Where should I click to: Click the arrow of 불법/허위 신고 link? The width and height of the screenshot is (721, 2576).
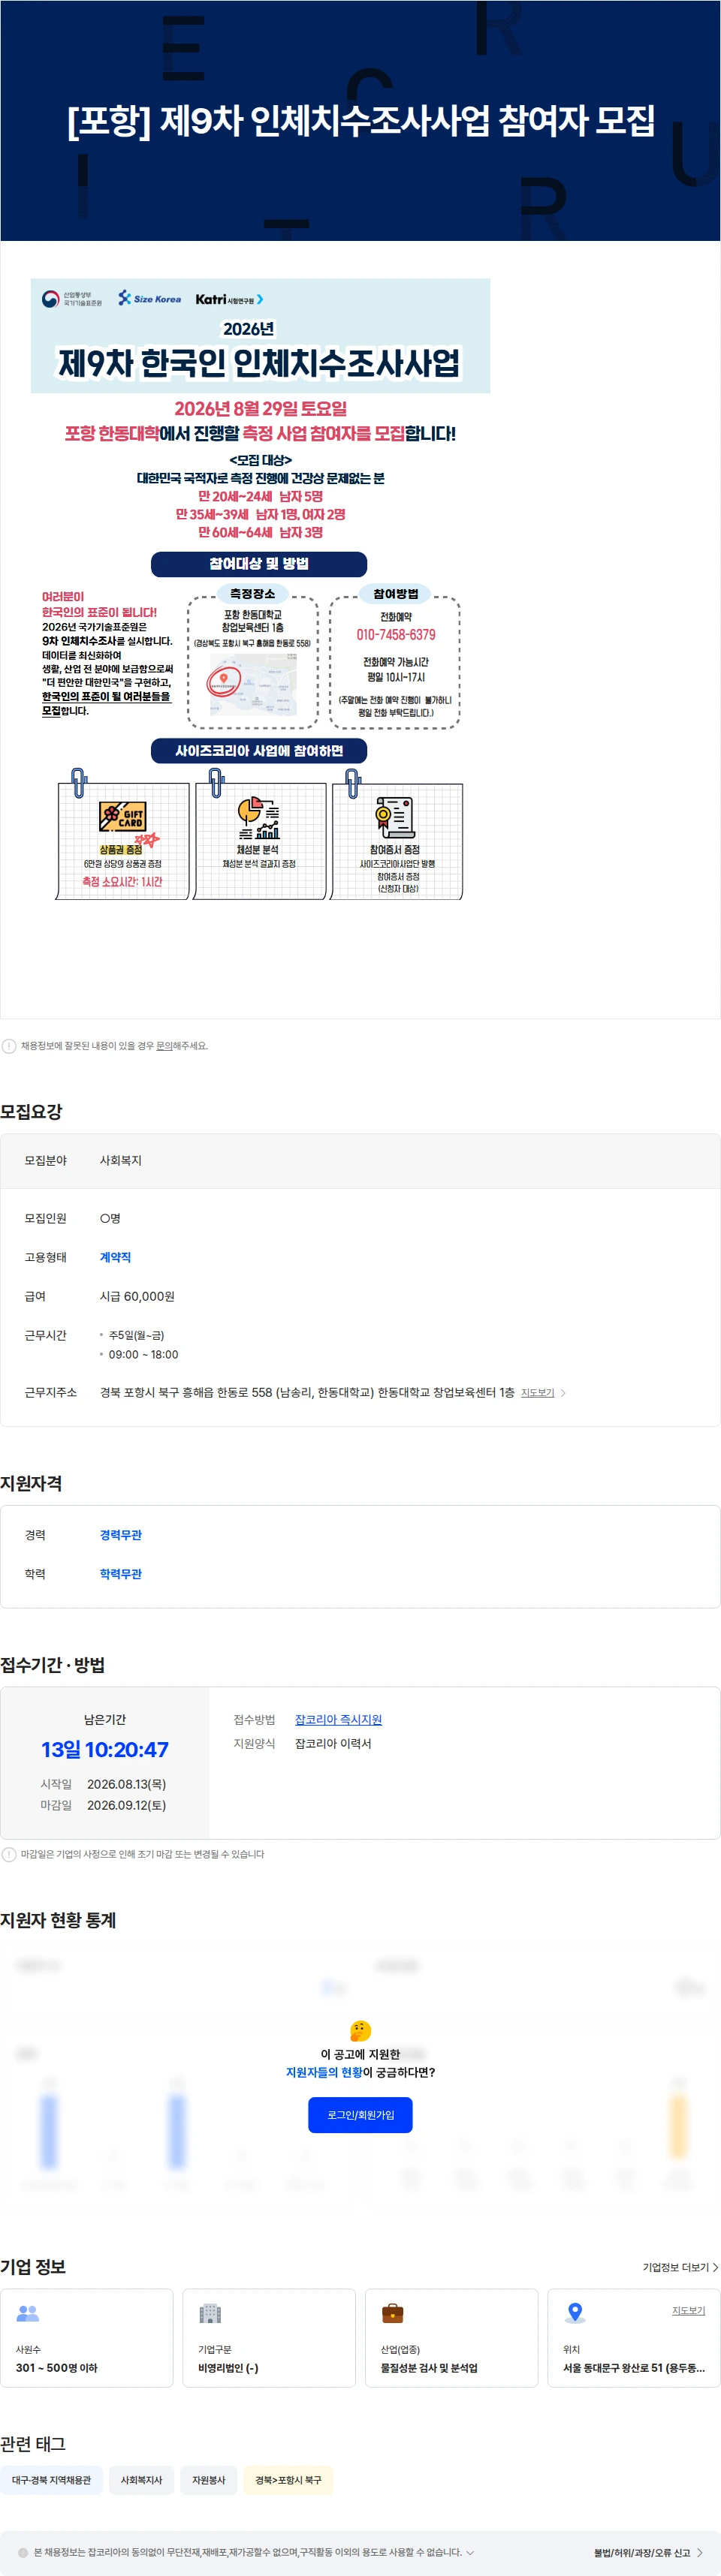[x=700, y=2553]
